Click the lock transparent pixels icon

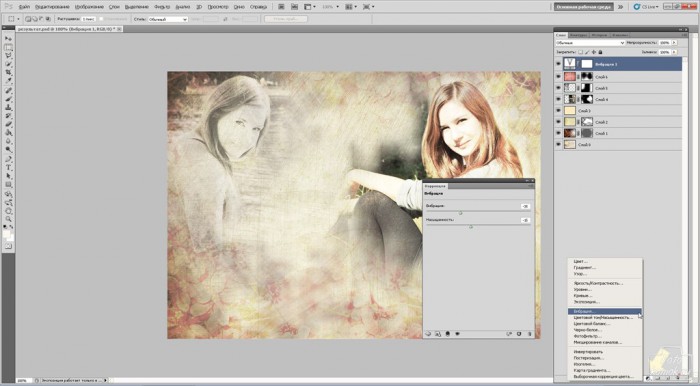pyautogui.click(x=581, y=52)
